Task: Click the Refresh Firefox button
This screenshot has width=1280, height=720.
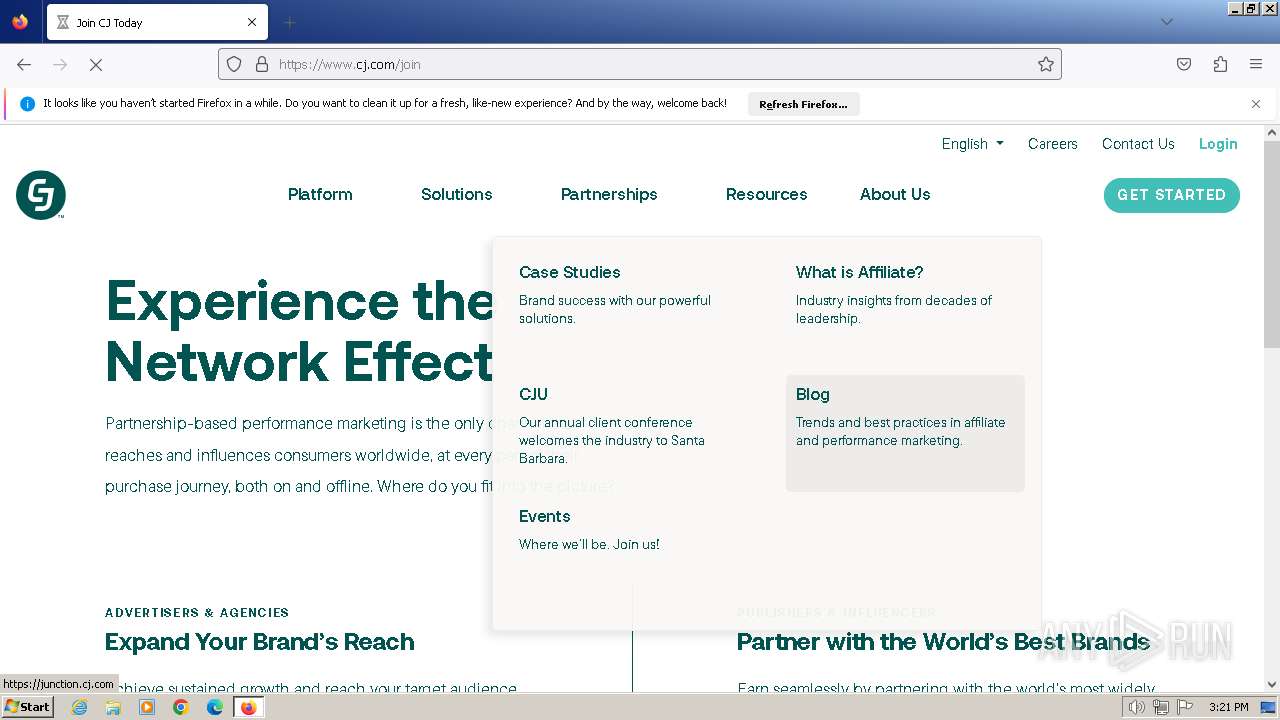Action: (803, 104)
